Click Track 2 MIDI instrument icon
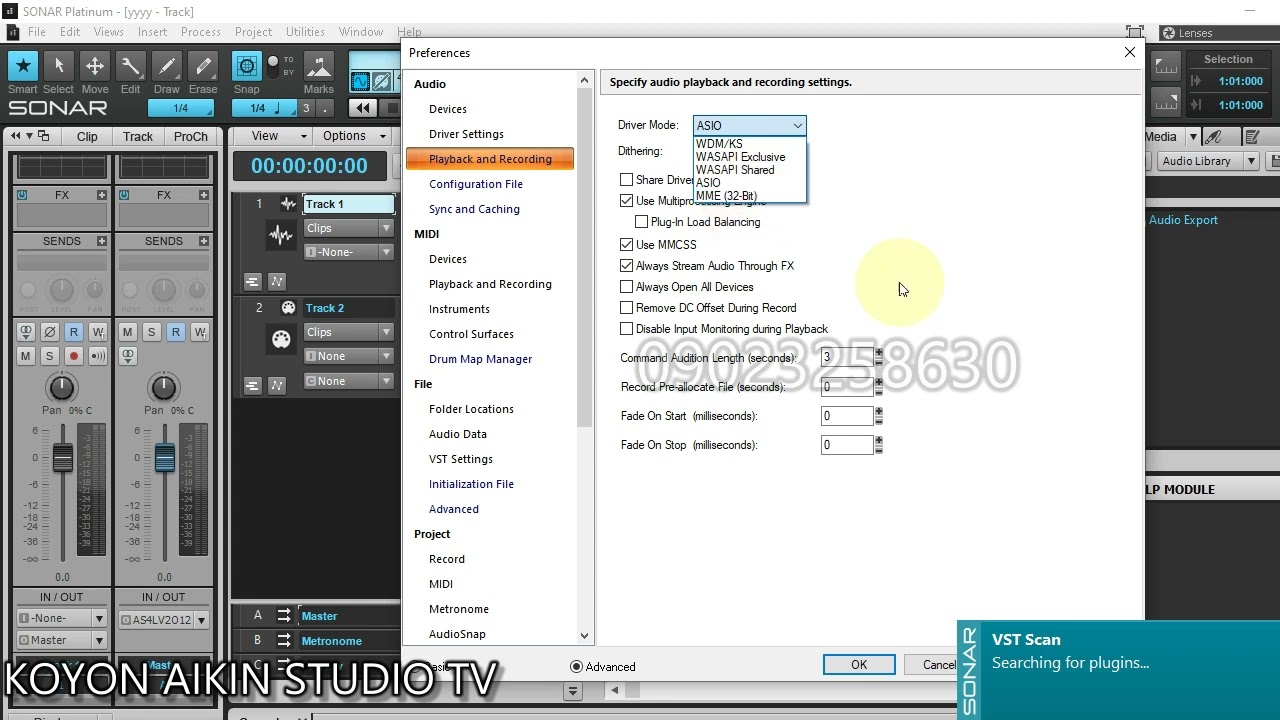The height and width of the screenshot is (720, 1280). point(281,340)
